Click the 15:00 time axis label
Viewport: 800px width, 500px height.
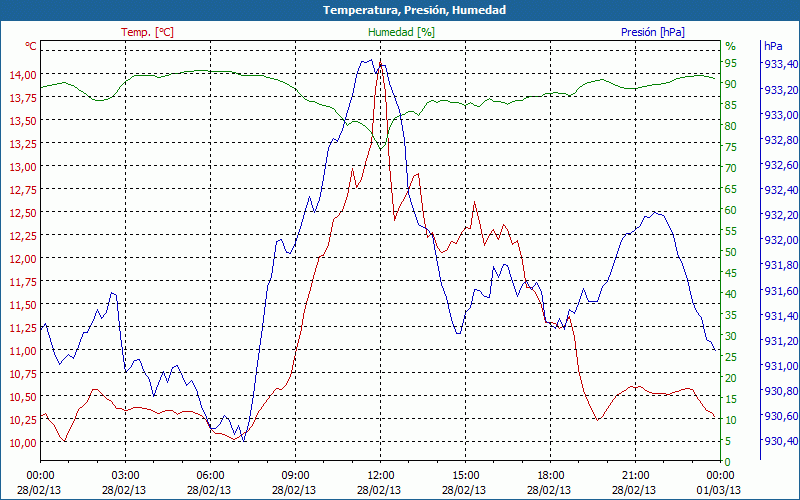click(x=465, y=476)
